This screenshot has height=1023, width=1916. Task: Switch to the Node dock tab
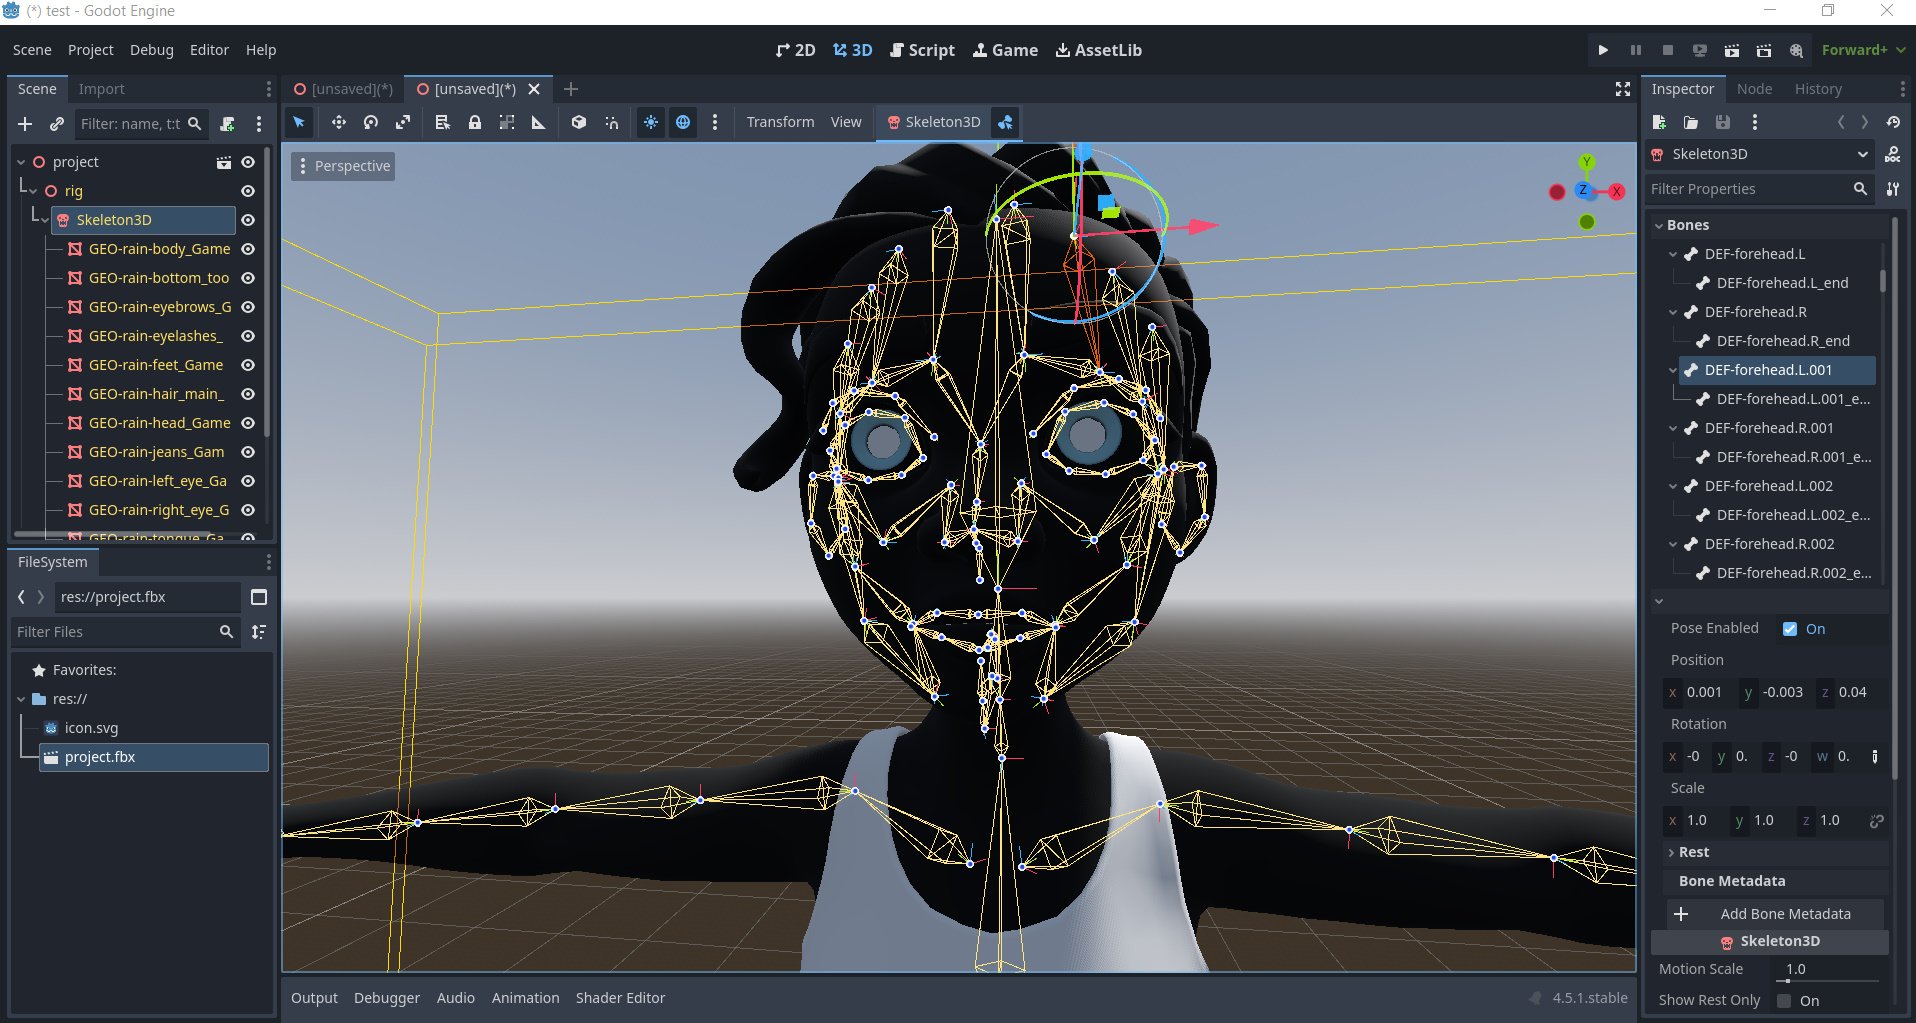click(x=1754, y=89)
